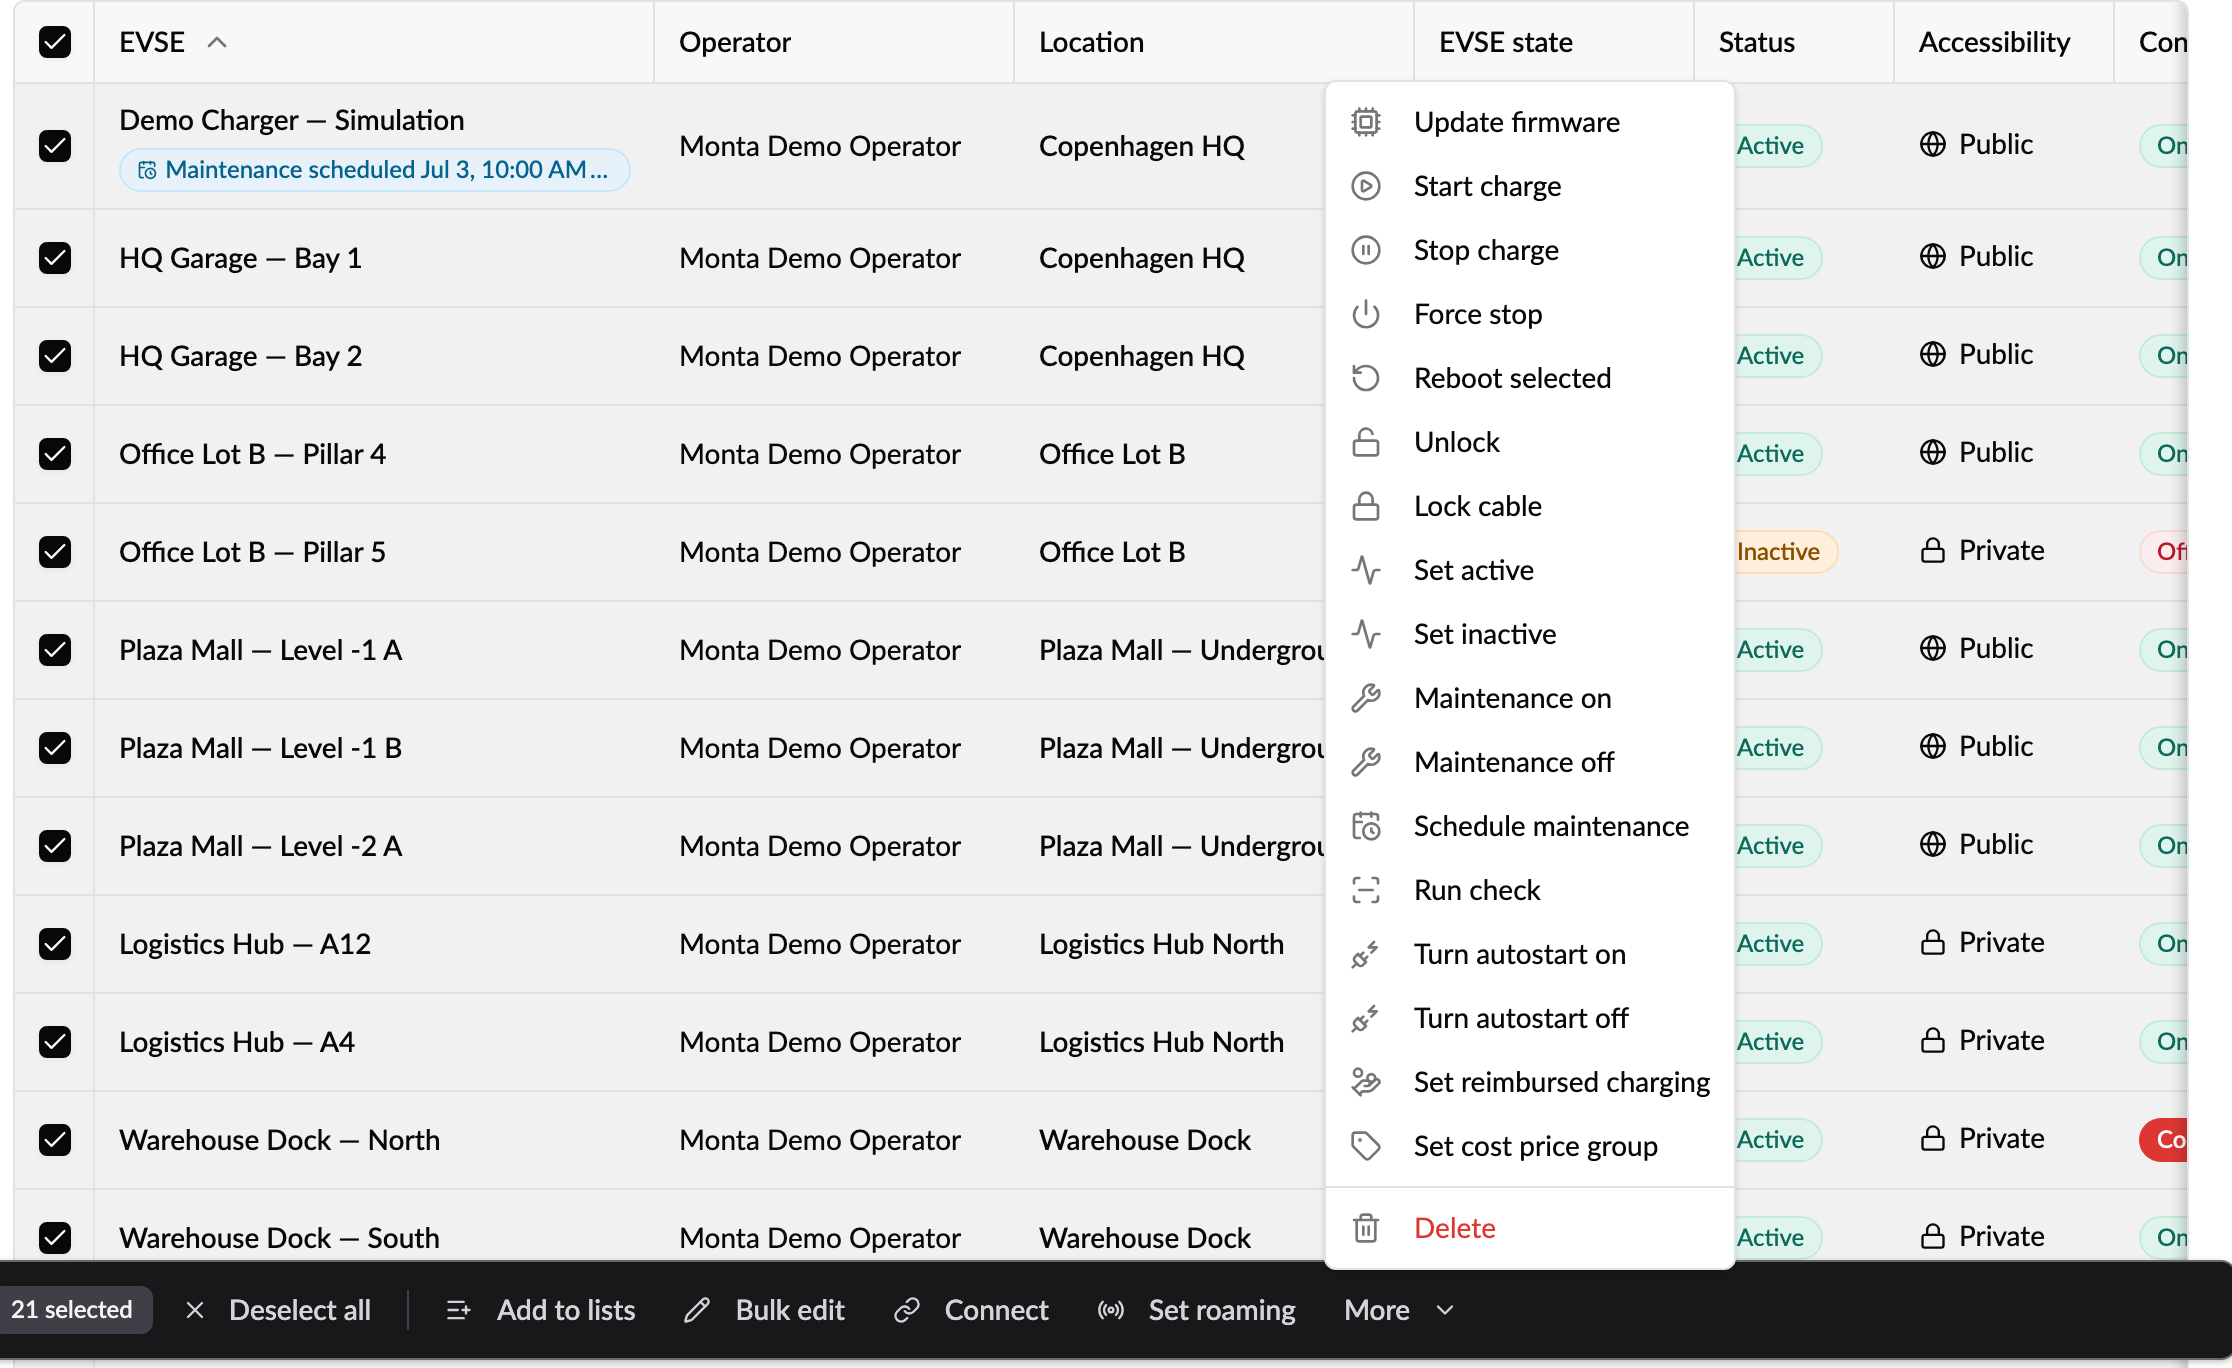This screenshot has height=1368, width=2232.
Task: Click the Inactive status badge
Action: pyautogui.click(x=1786, y=552)
